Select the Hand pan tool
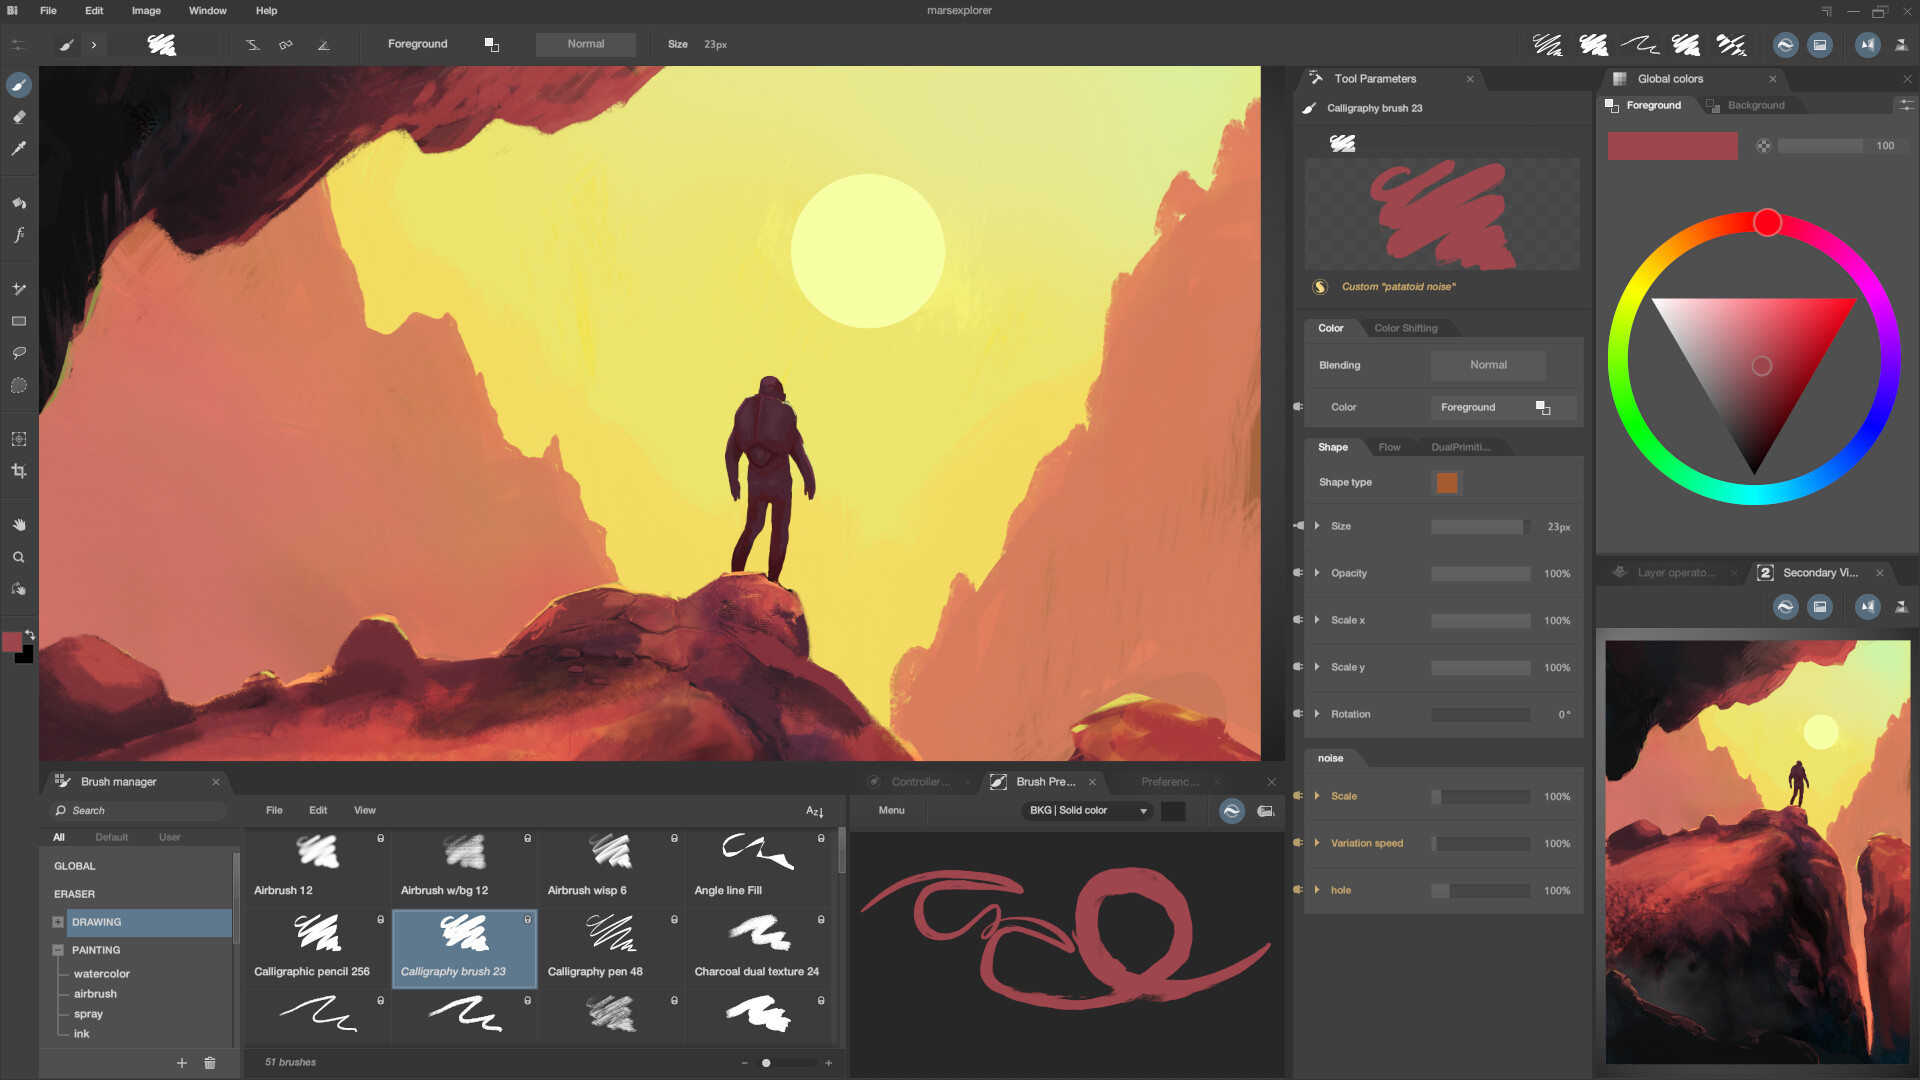The width and height of the screenshot is (1920, 1080). tap(18, 523)
